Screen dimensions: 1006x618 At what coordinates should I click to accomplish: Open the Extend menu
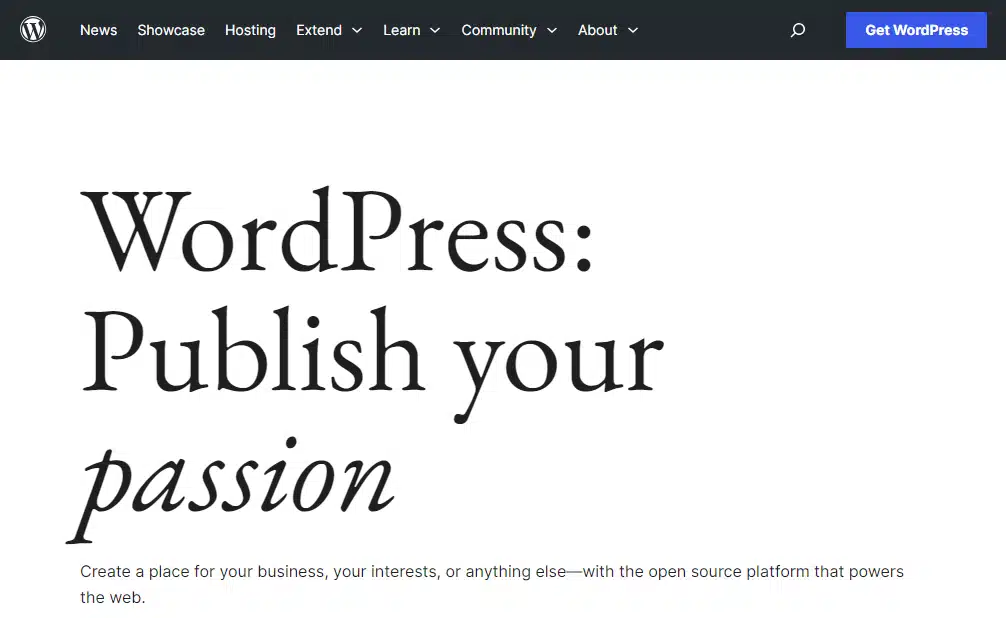click(x=319, y=30)
